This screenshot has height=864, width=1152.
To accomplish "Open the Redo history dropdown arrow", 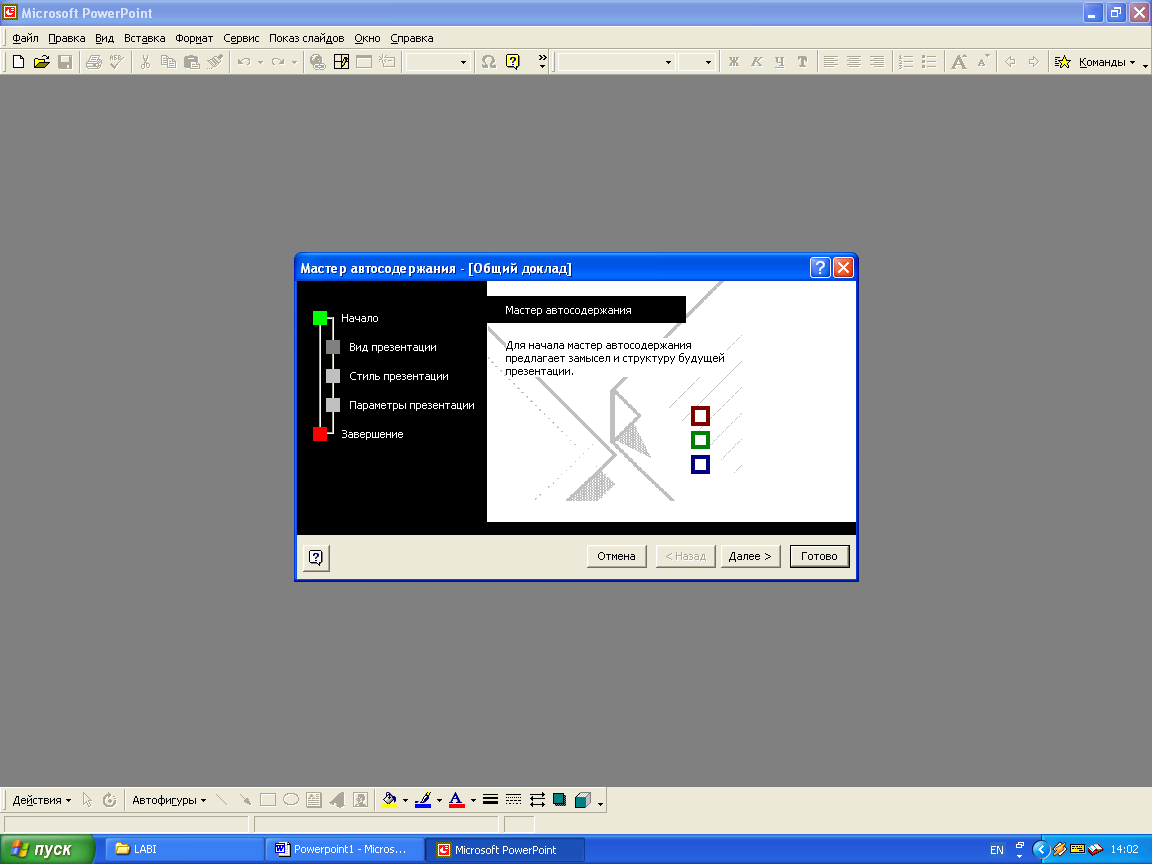I will [294, 62].
